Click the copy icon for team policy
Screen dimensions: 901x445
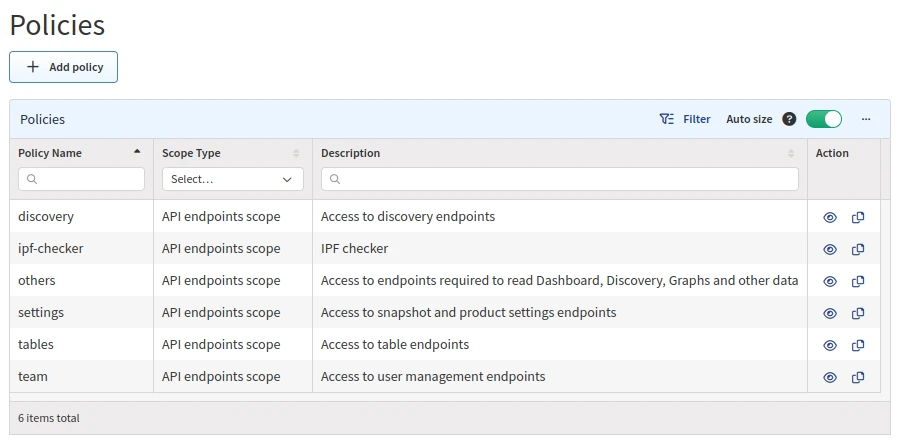point(858,377)
